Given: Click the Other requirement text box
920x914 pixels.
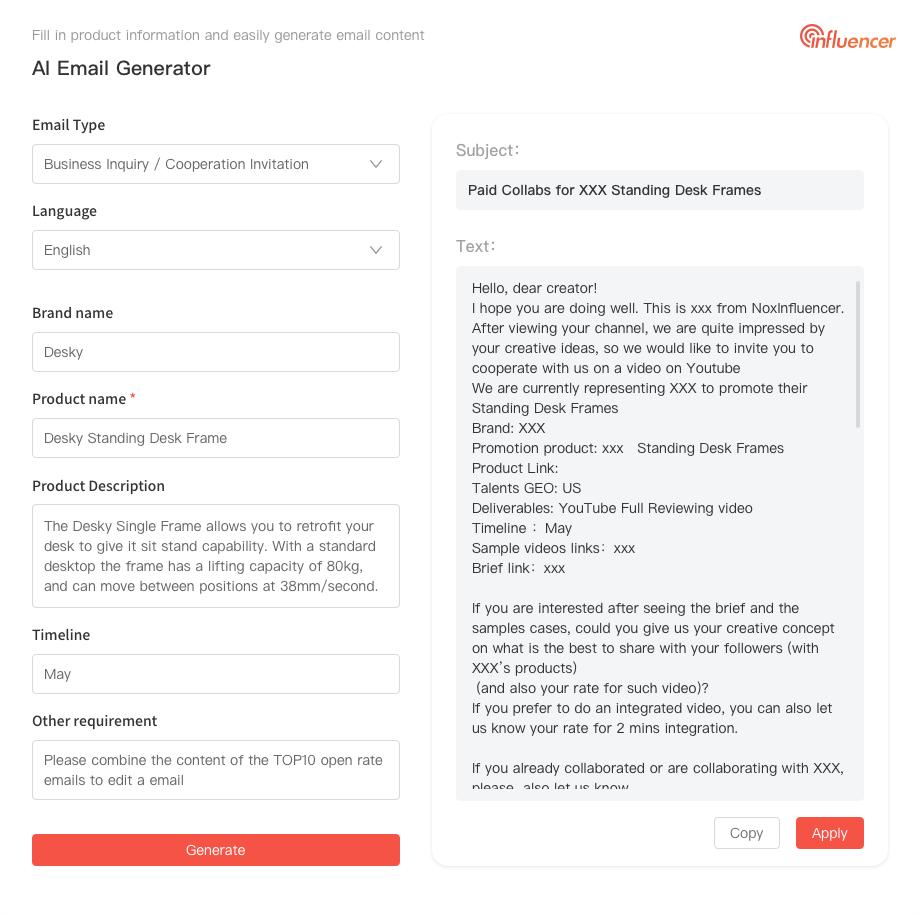Looking at the screenshot, I should [216, 770].
